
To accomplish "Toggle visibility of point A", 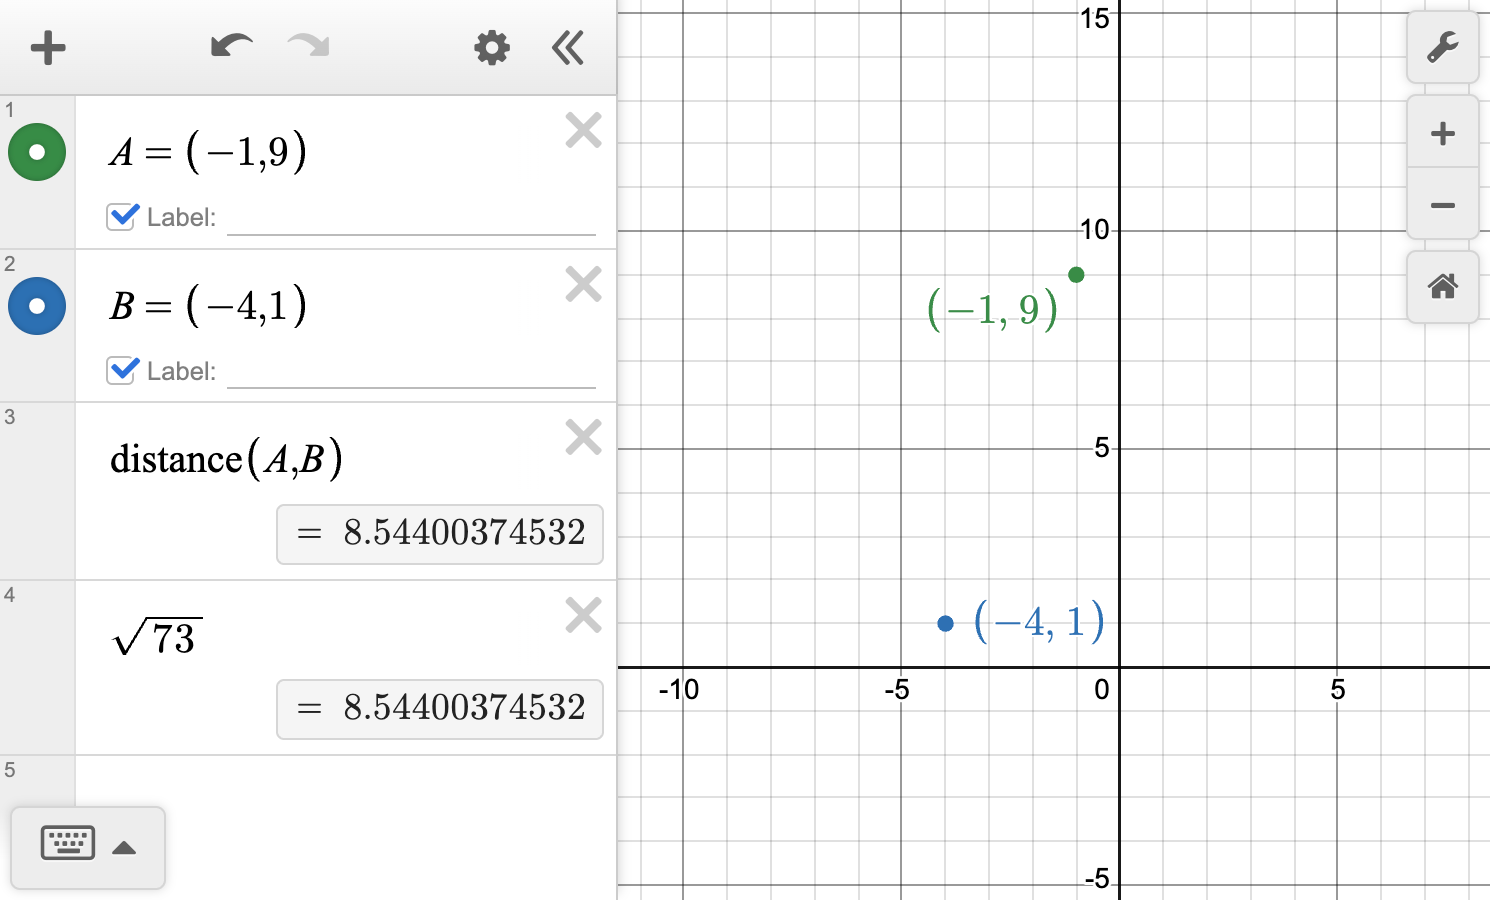I will [37, 152].
